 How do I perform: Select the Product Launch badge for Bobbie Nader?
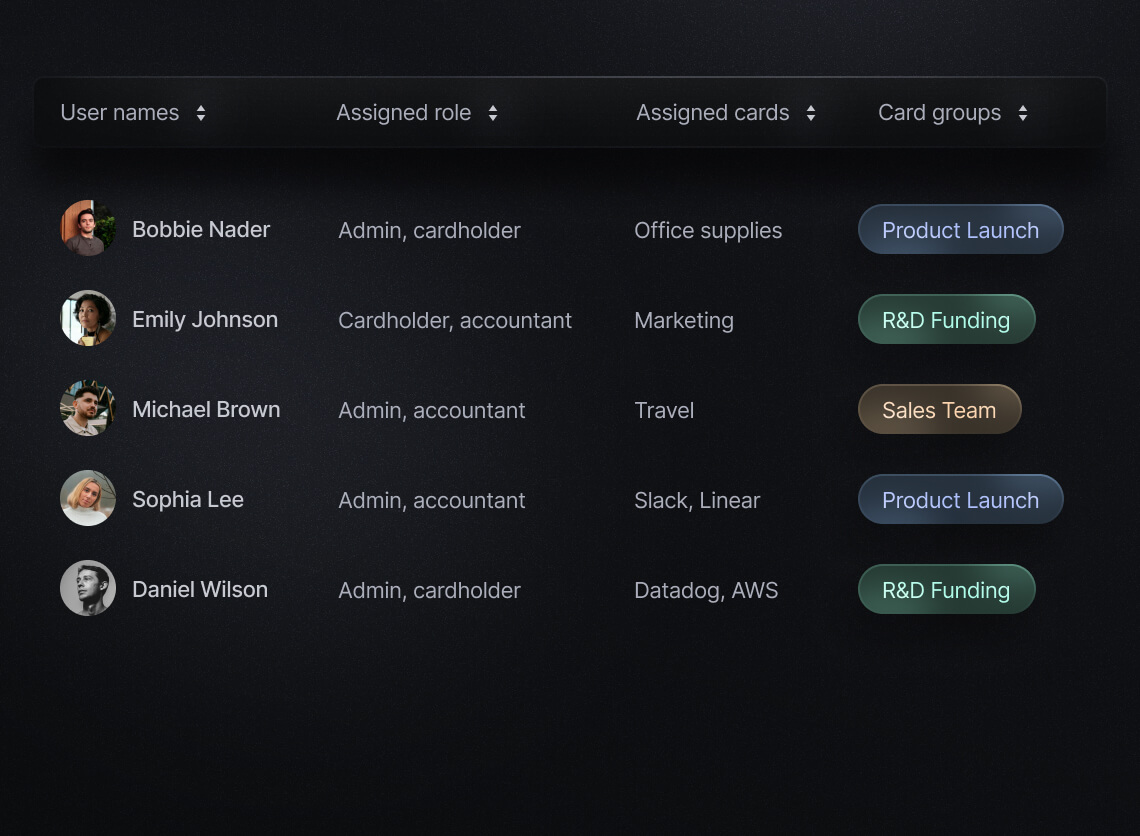click(x=959, y=229)
